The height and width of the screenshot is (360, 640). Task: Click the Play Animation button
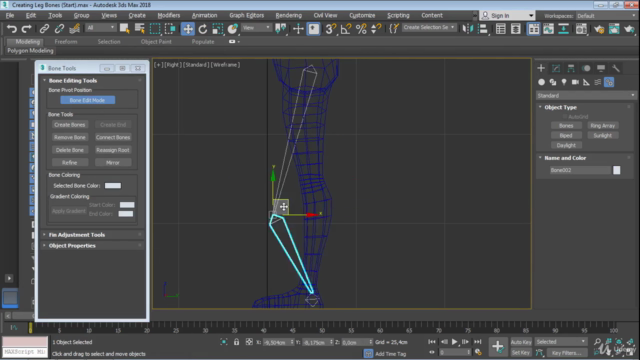[x=454, y=342]
